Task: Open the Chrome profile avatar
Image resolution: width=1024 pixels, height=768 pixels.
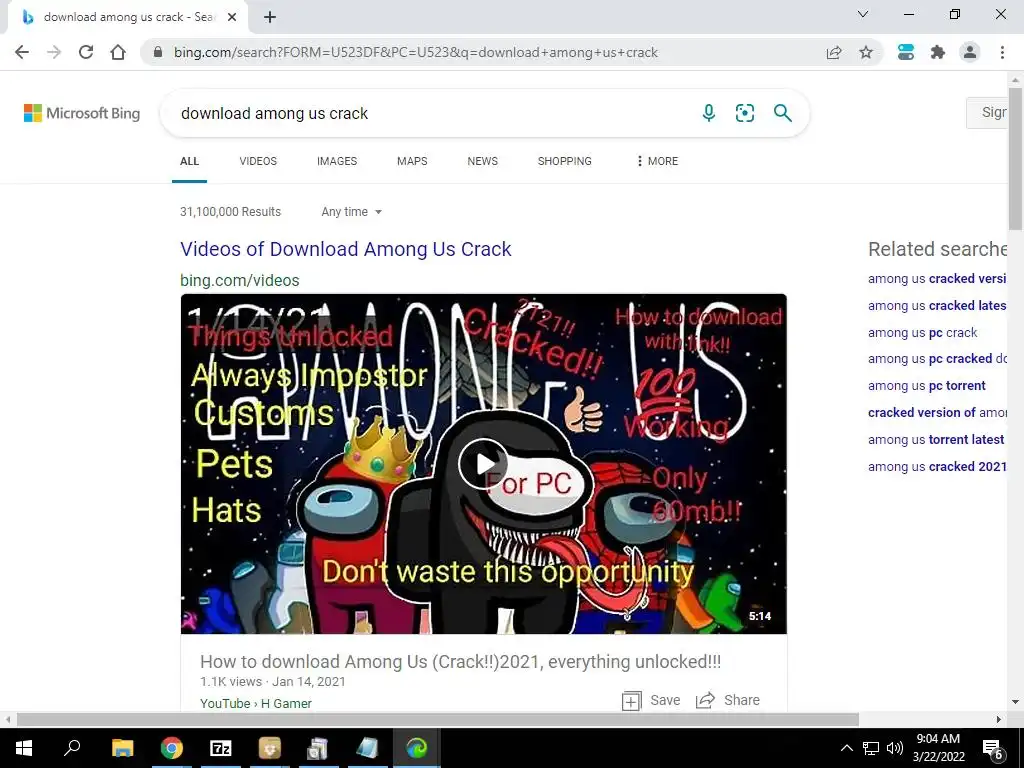Action: (970, 52)
